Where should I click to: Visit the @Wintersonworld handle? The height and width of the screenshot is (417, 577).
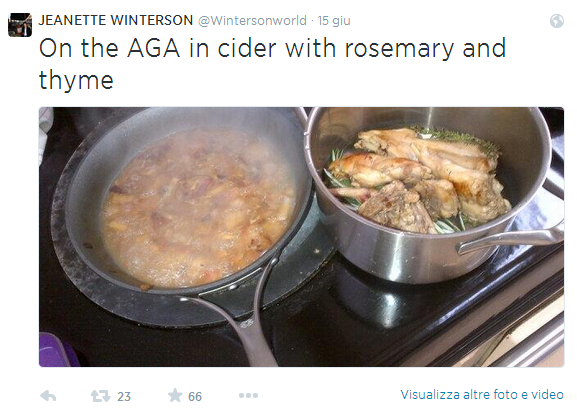click(x=252, y=21)
